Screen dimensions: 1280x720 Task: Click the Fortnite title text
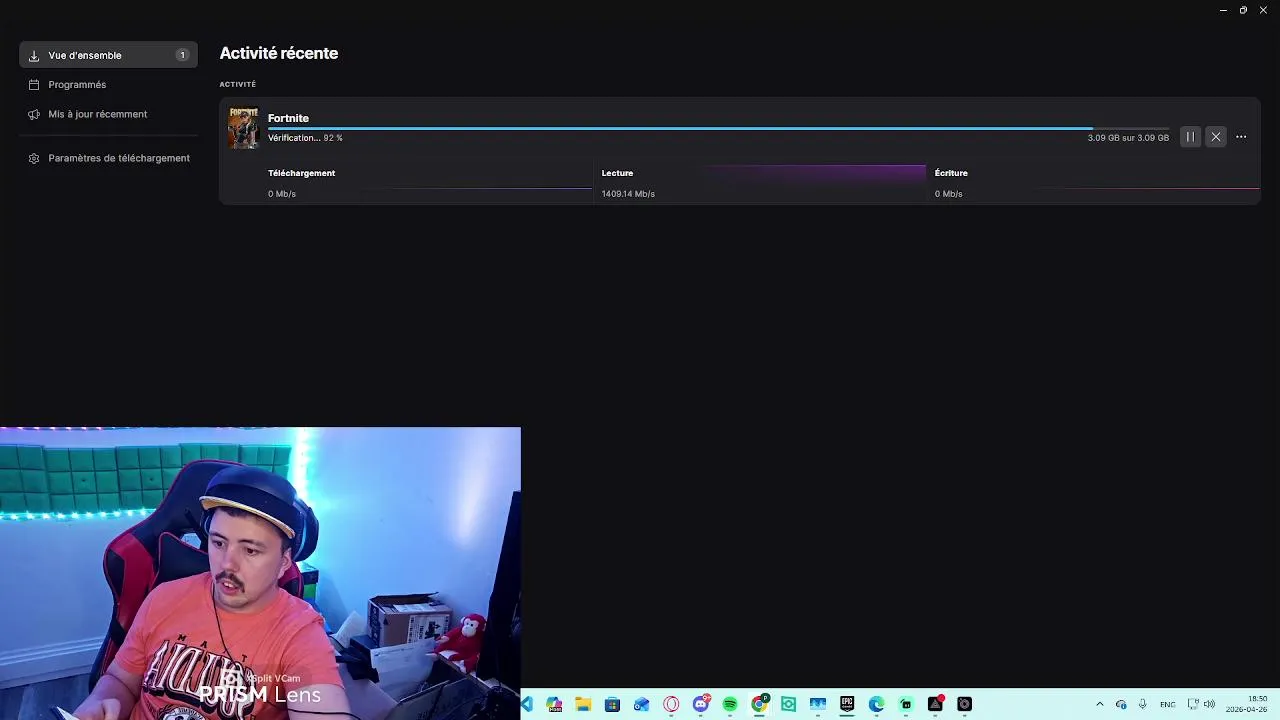(288, 118)
